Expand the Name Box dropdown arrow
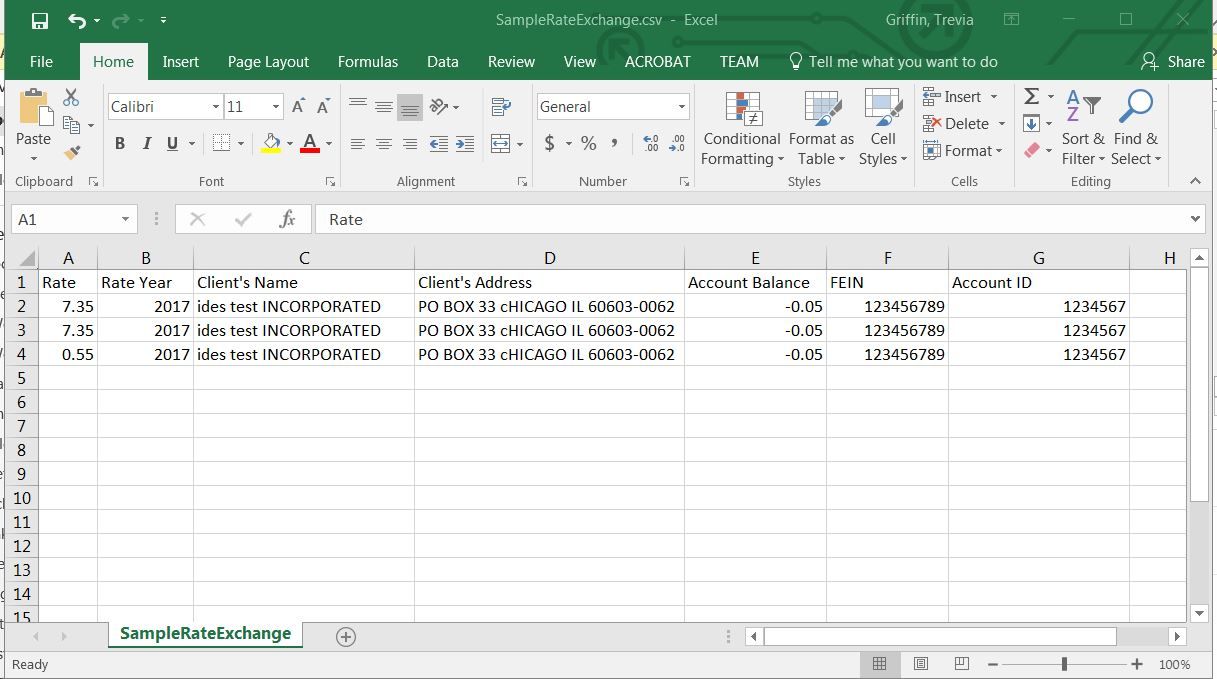 126,219
